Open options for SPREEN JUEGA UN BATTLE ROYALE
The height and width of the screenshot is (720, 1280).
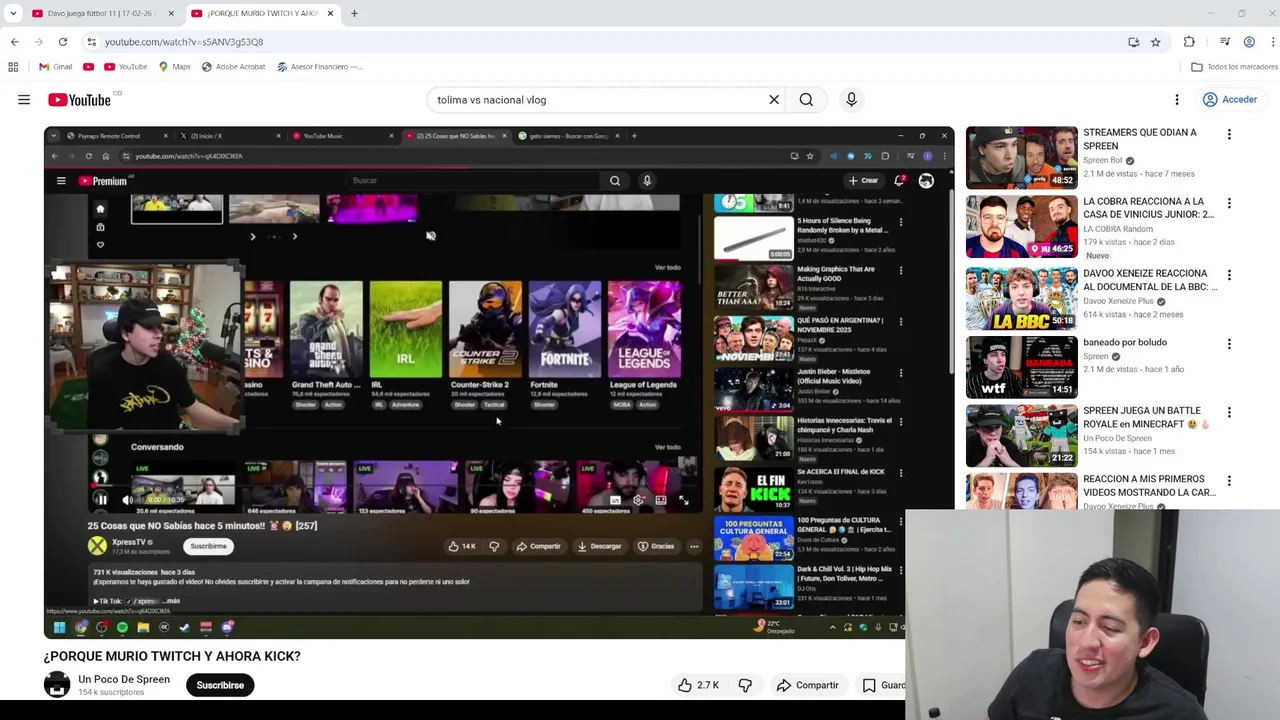1229,412
